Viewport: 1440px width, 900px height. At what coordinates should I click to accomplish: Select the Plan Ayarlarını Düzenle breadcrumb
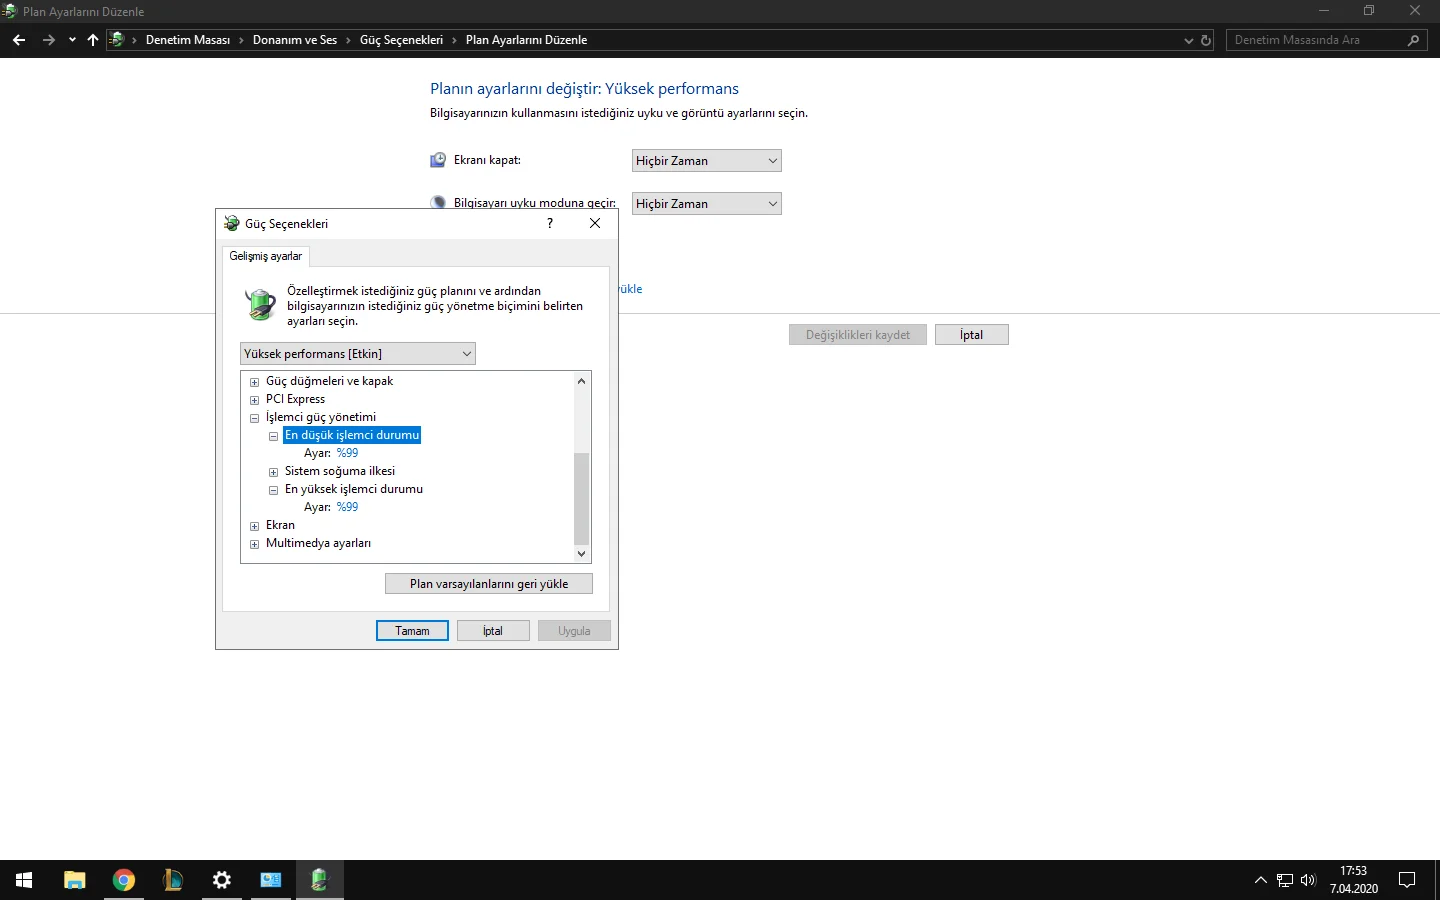click(526, 40)
